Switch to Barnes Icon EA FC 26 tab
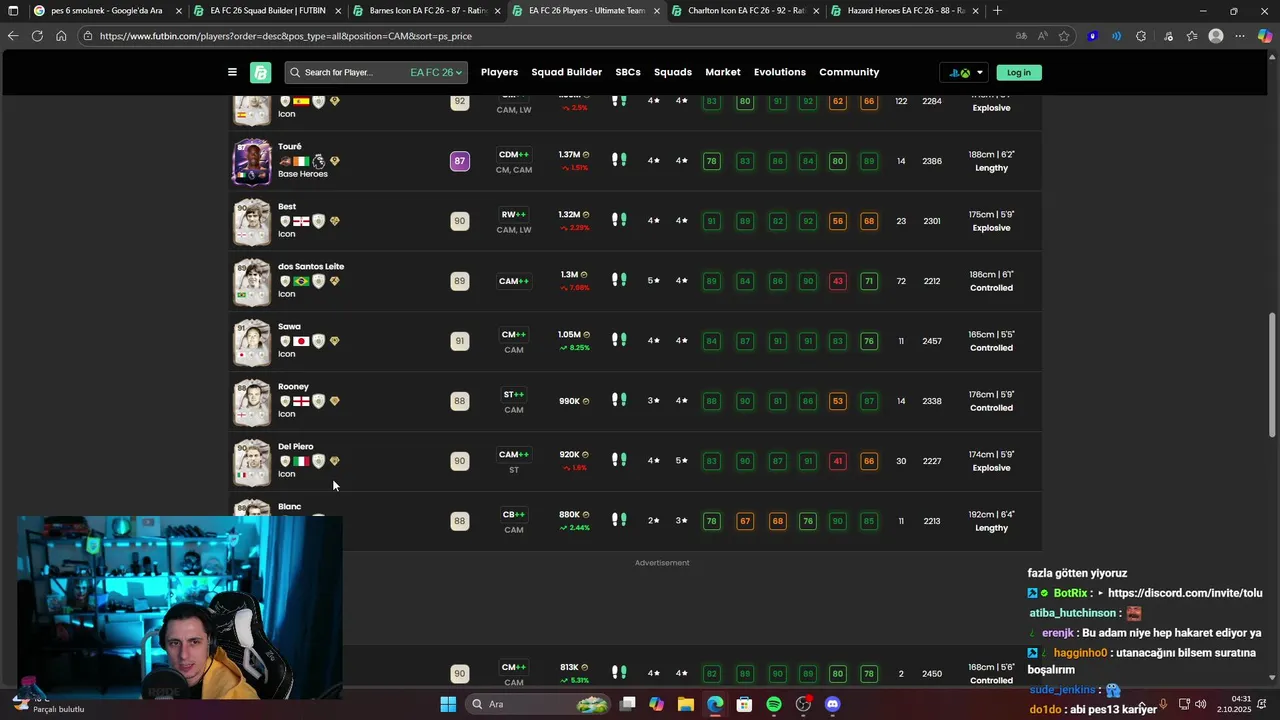 426,11
